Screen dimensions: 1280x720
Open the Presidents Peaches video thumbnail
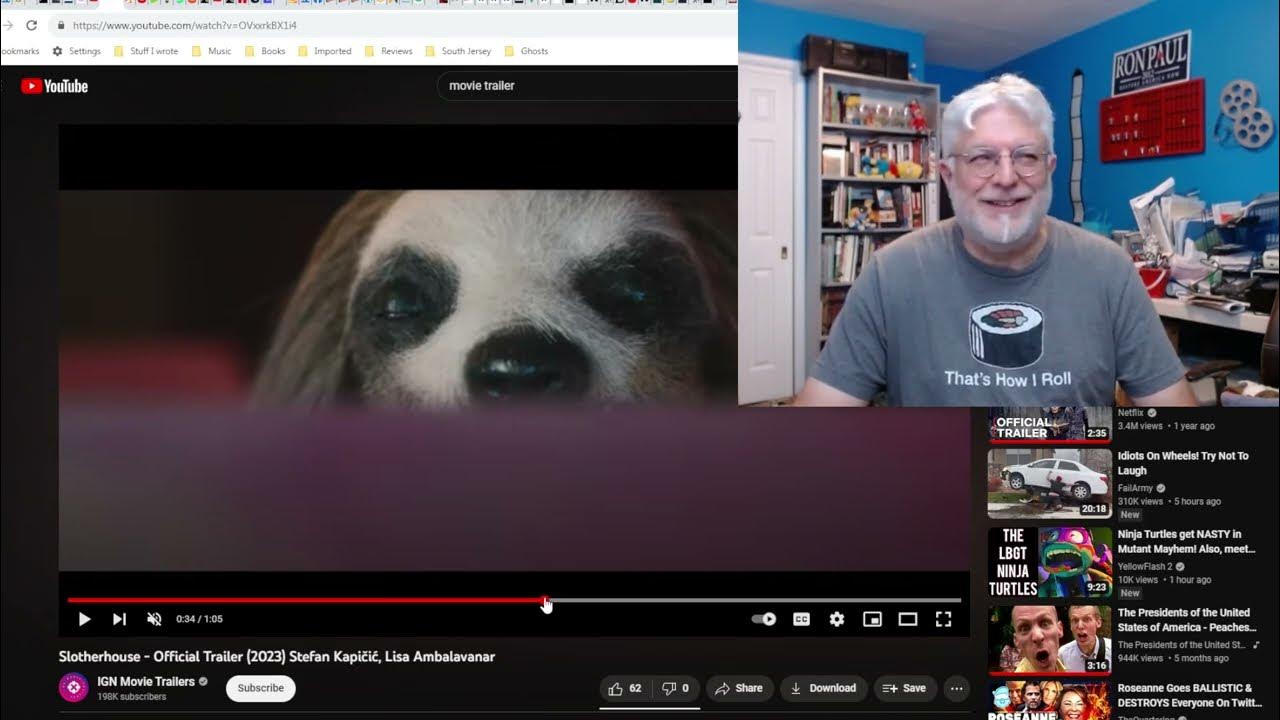pos(1049,640)
